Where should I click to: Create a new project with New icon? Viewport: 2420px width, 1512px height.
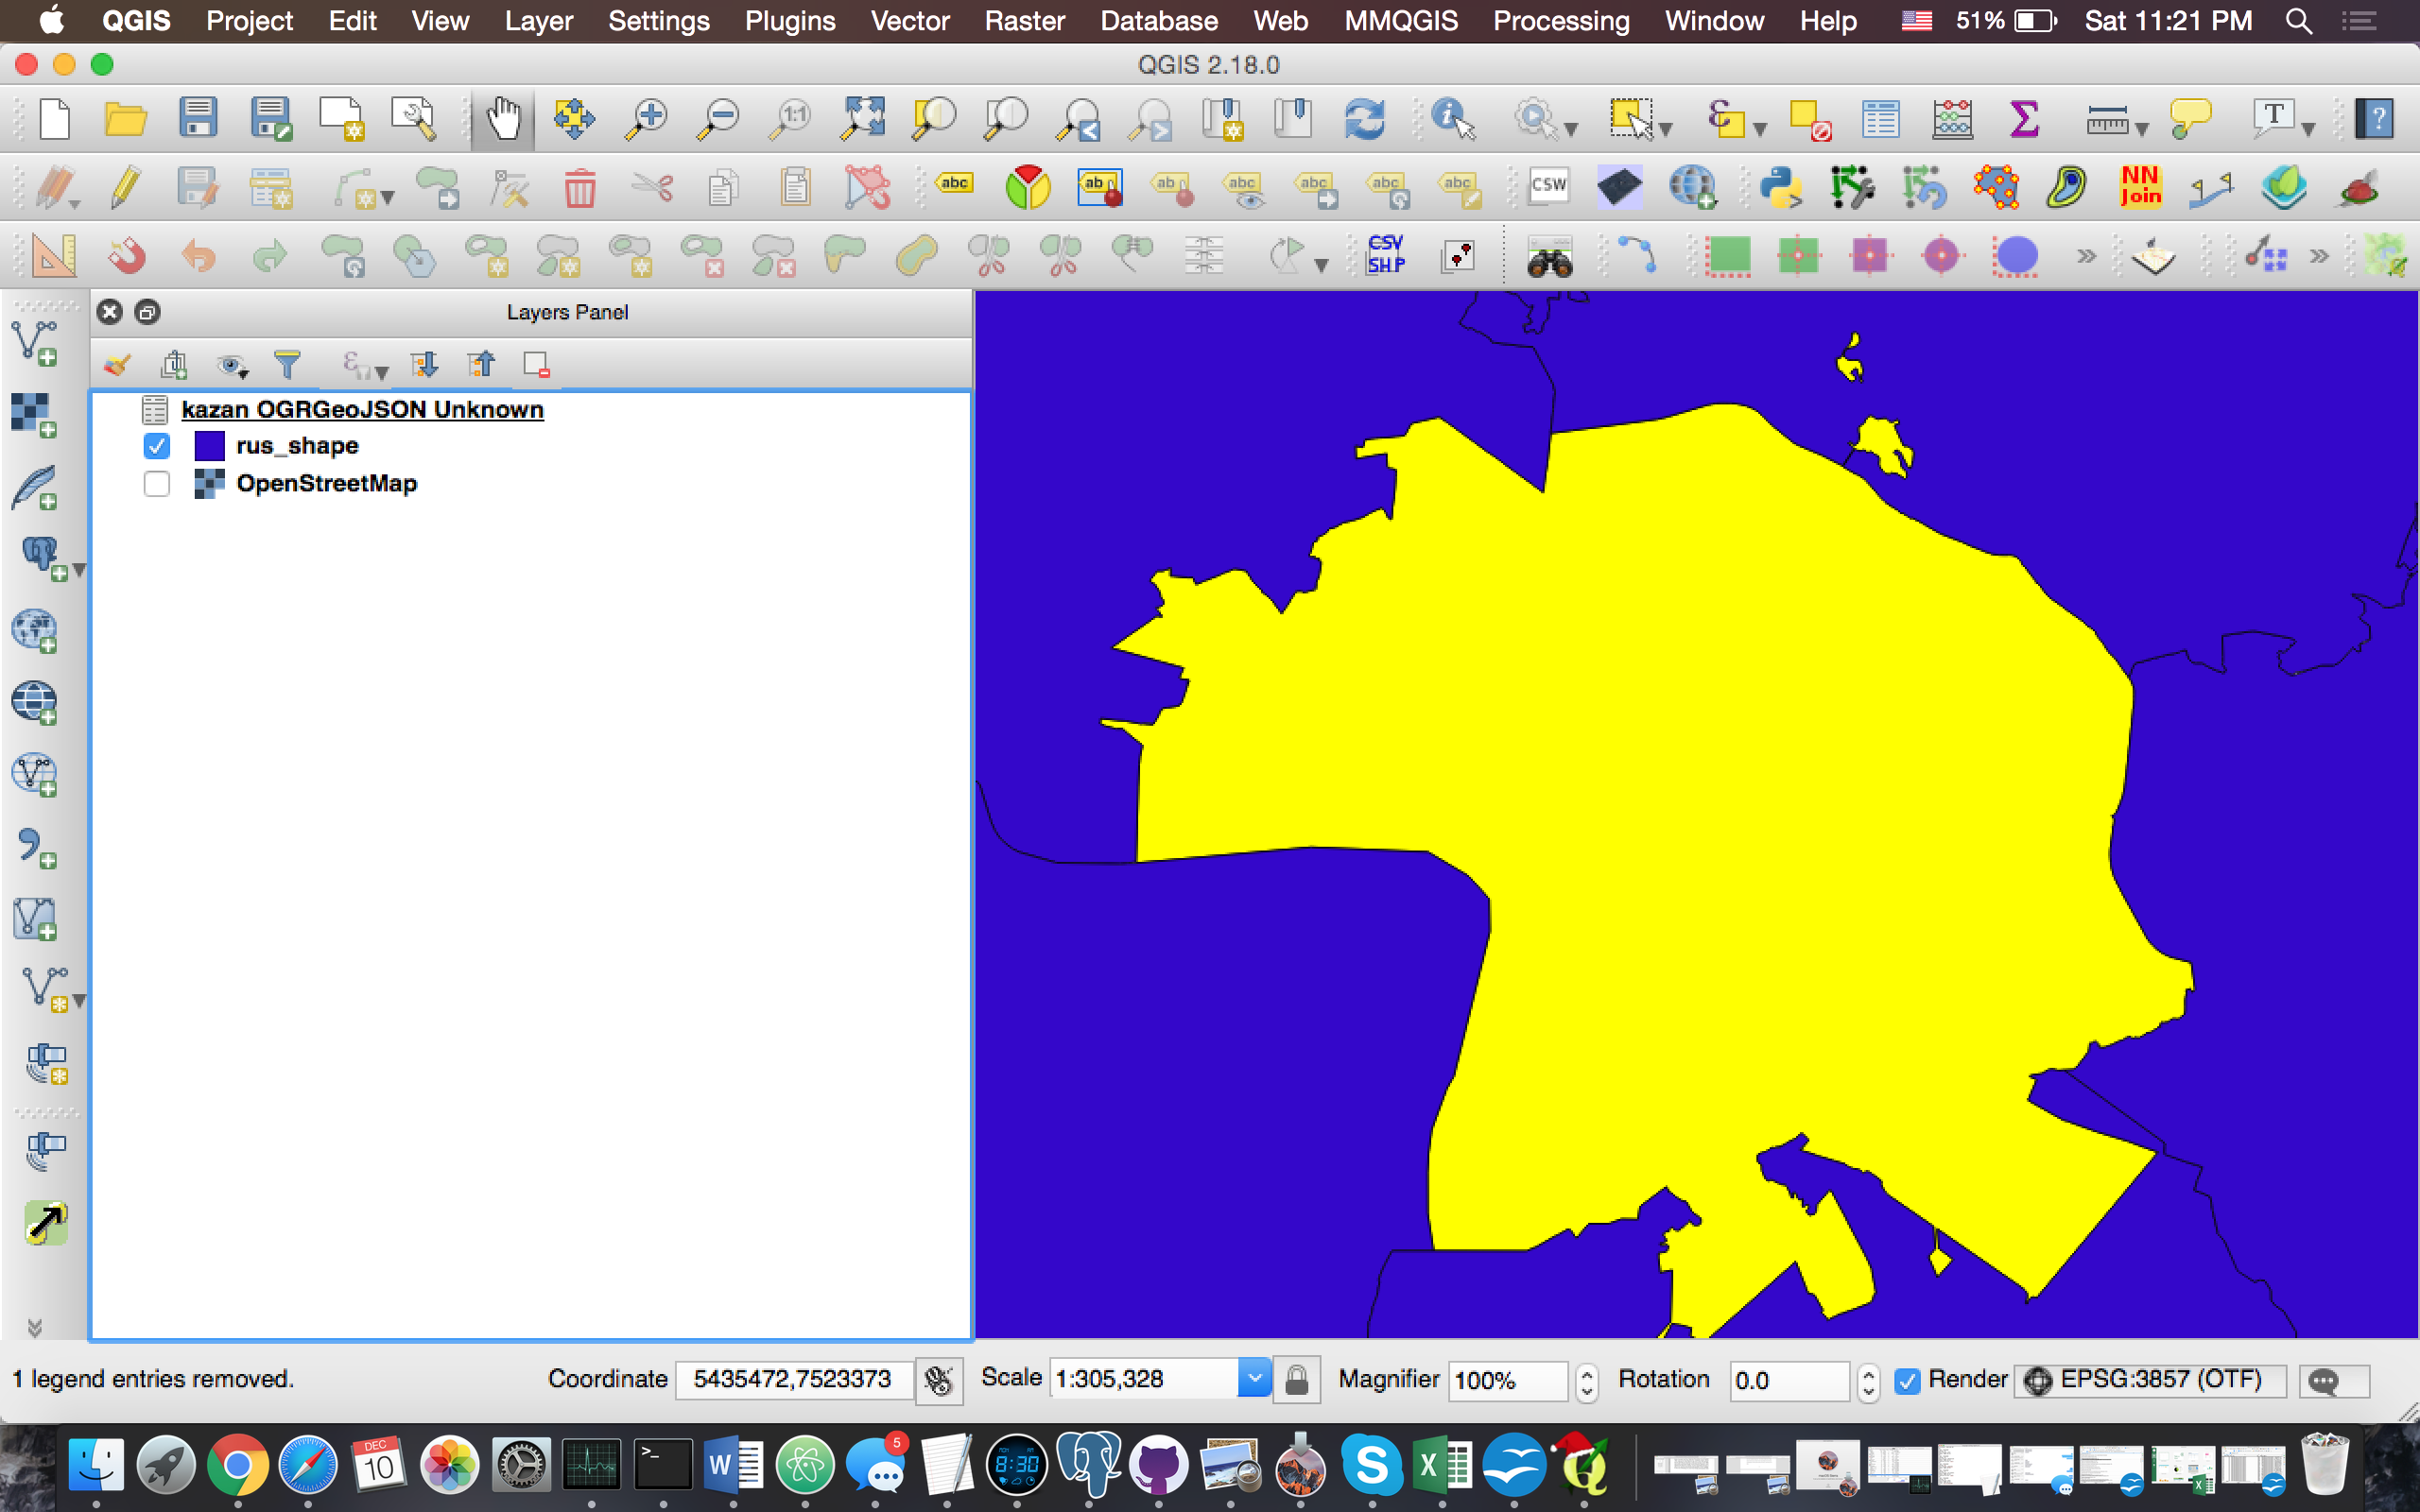tap(54, 119)
